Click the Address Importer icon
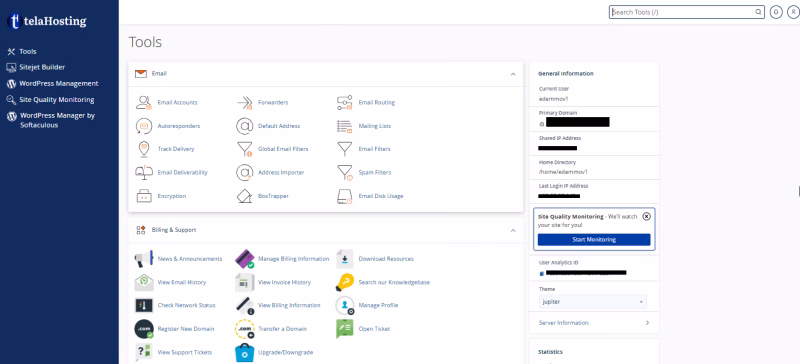 pyautogui.click(x=244, y=173)
